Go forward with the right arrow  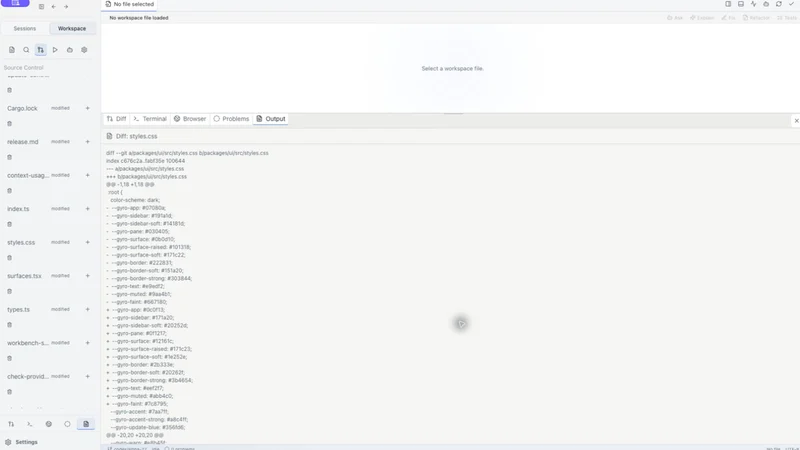tap(66, 7)
